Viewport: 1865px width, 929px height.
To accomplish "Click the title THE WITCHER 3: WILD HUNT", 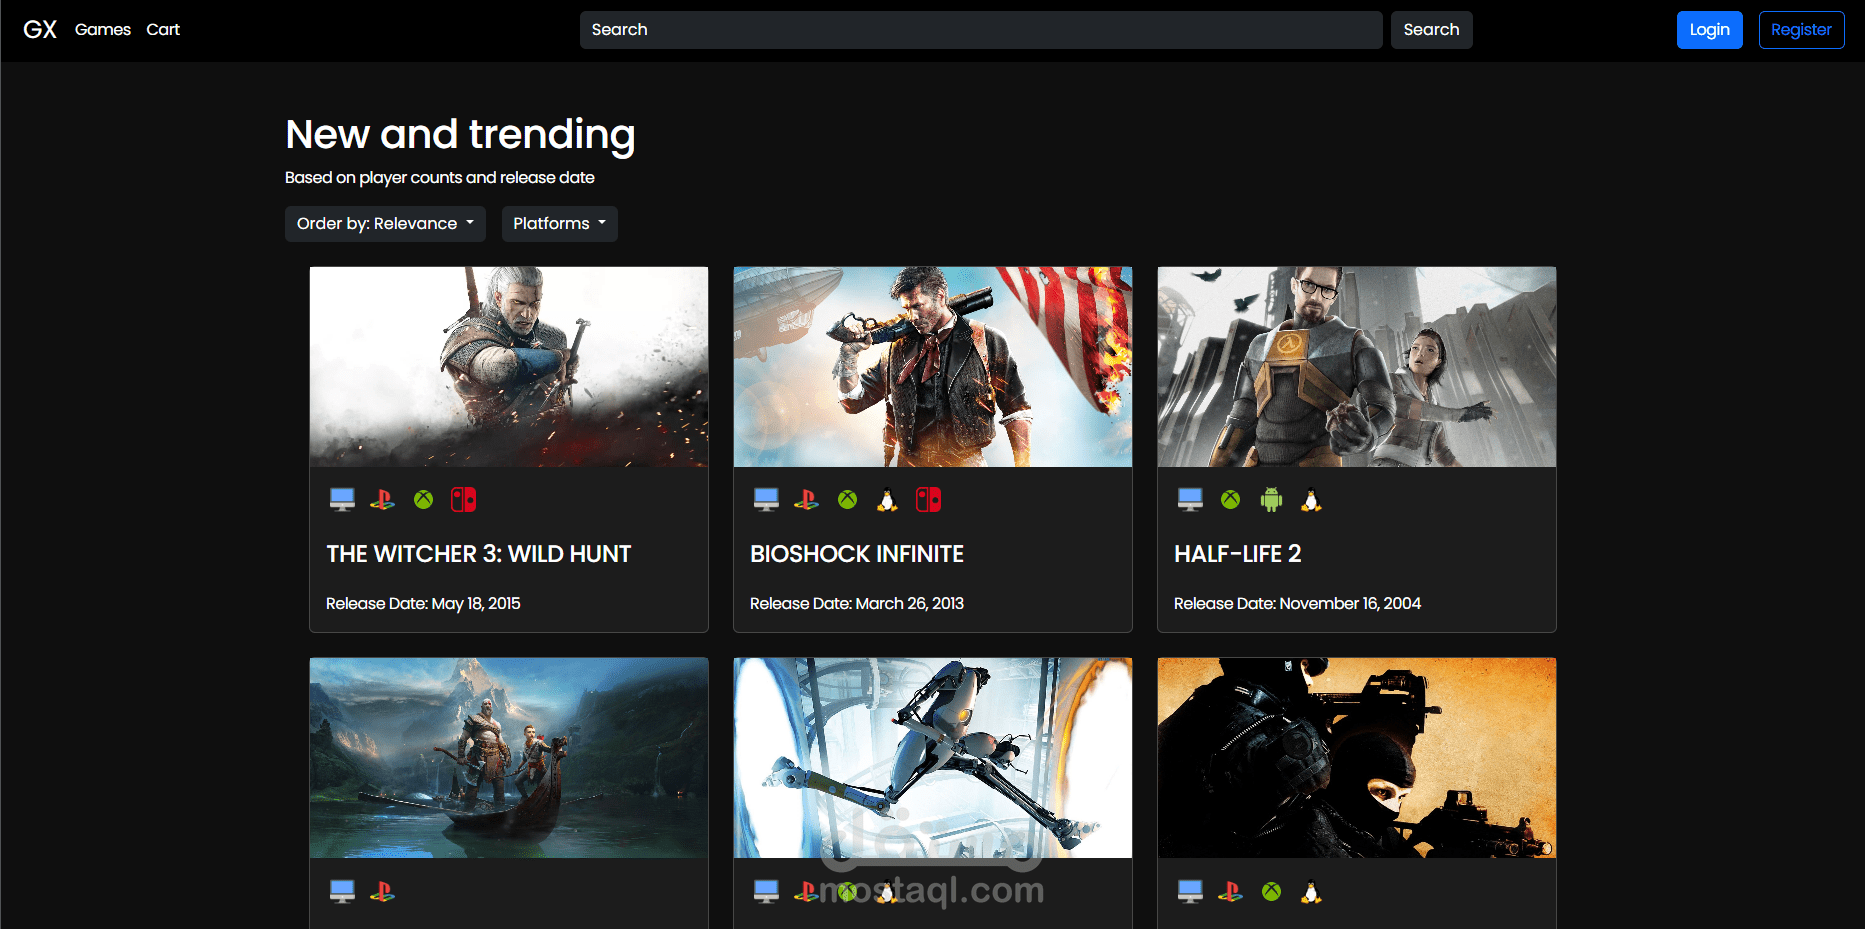I will (479, 554).
